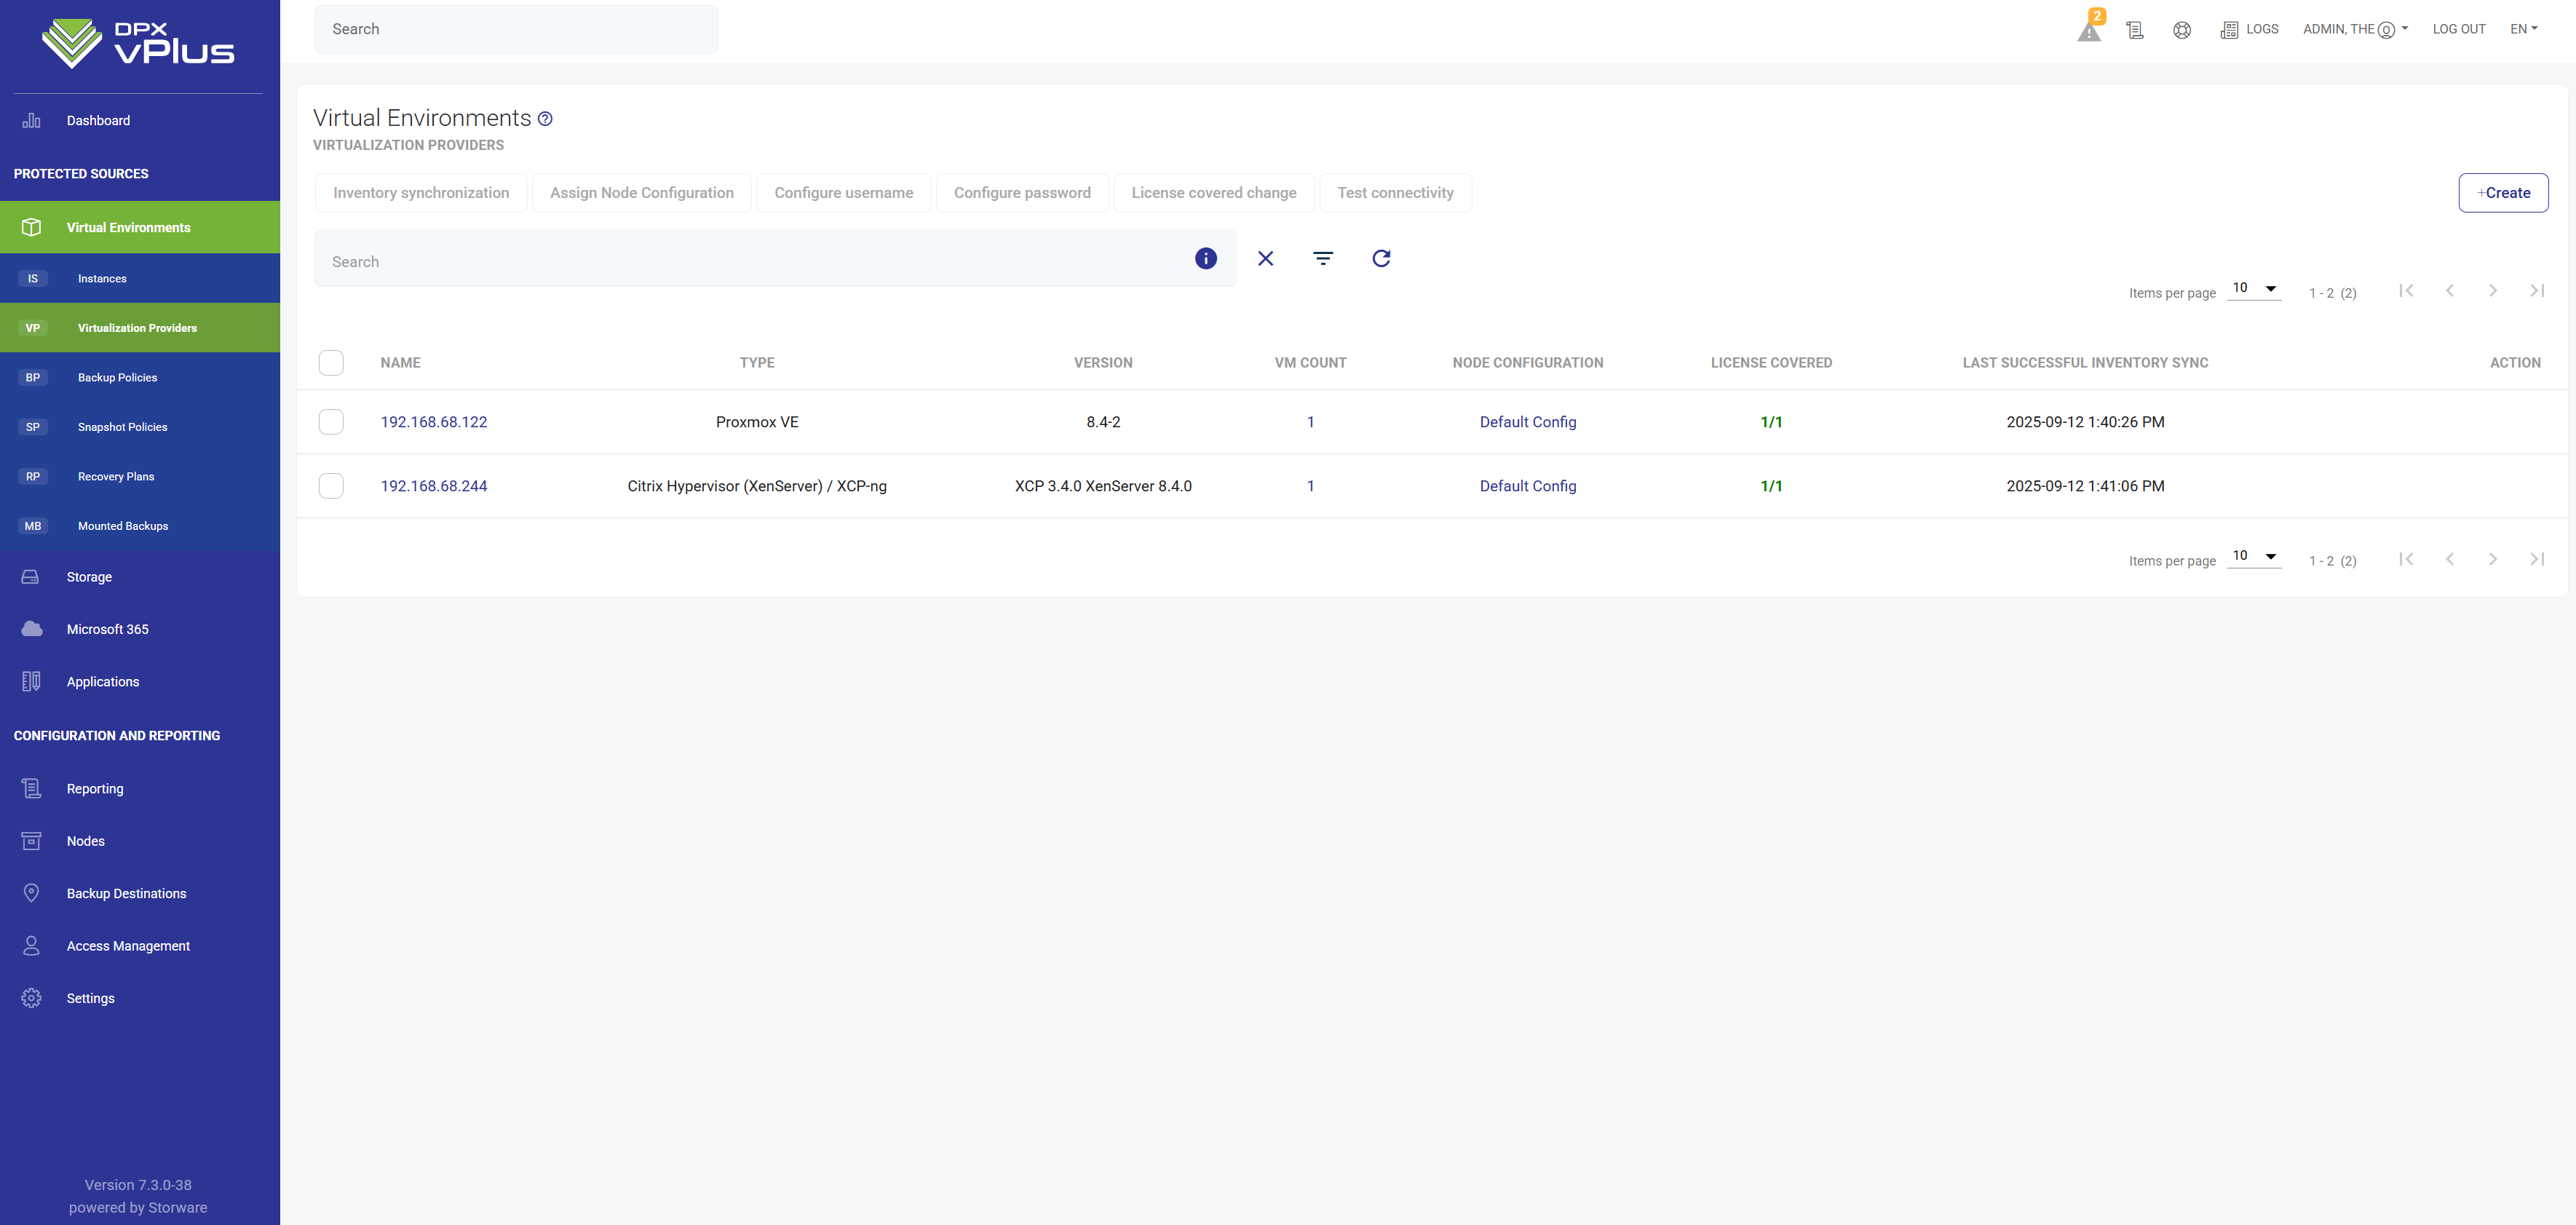Screen dimensions: 2576x1225
Task: Click the next page chevron in pagination
Action: (2493, 291)
